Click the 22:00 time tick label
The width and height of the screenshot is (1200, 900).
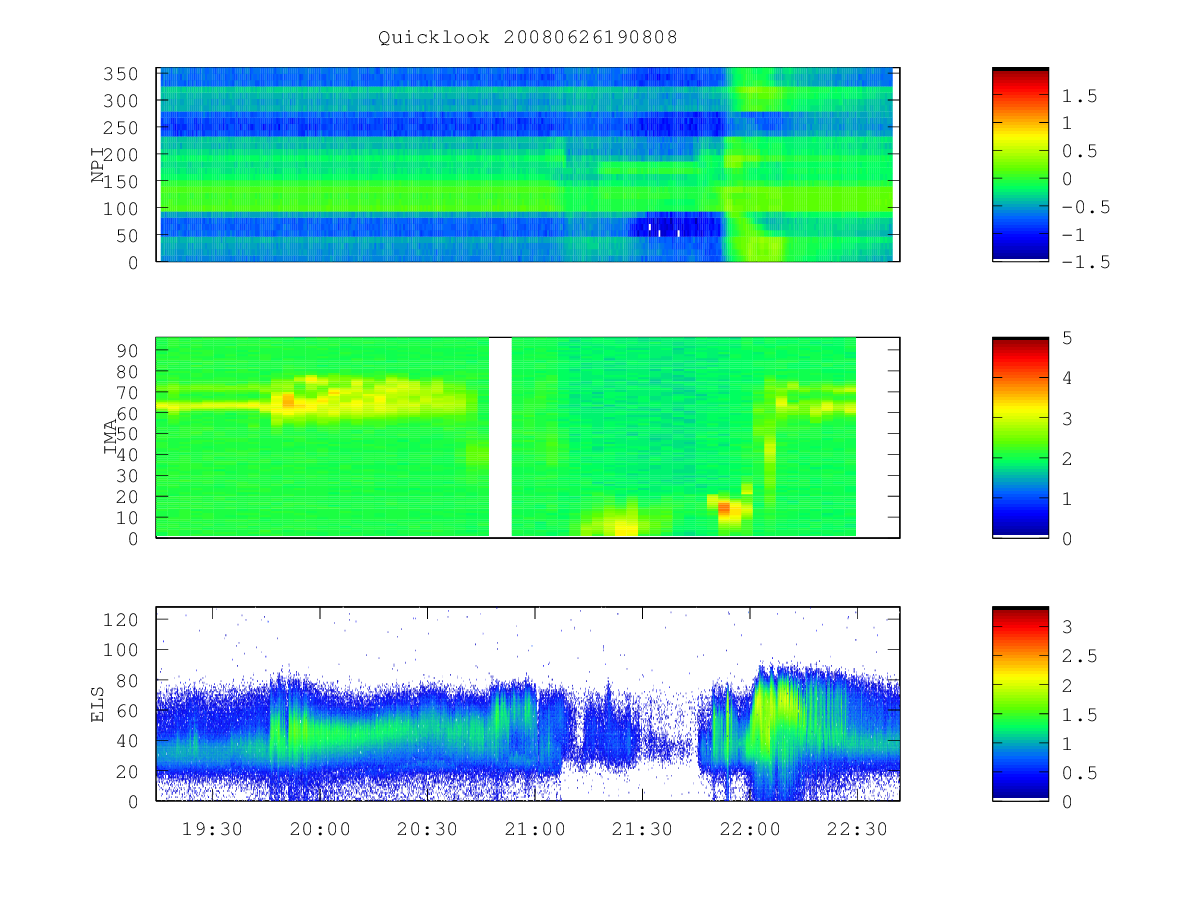pyautogui.click(x=750, y=829)
